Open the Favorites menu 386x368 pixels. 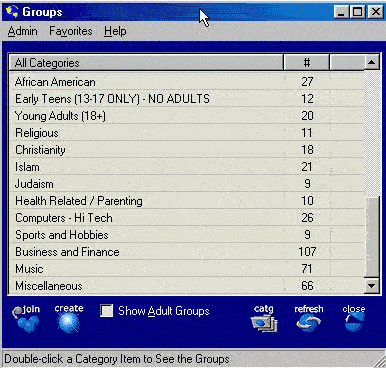(x=71, y=31)
